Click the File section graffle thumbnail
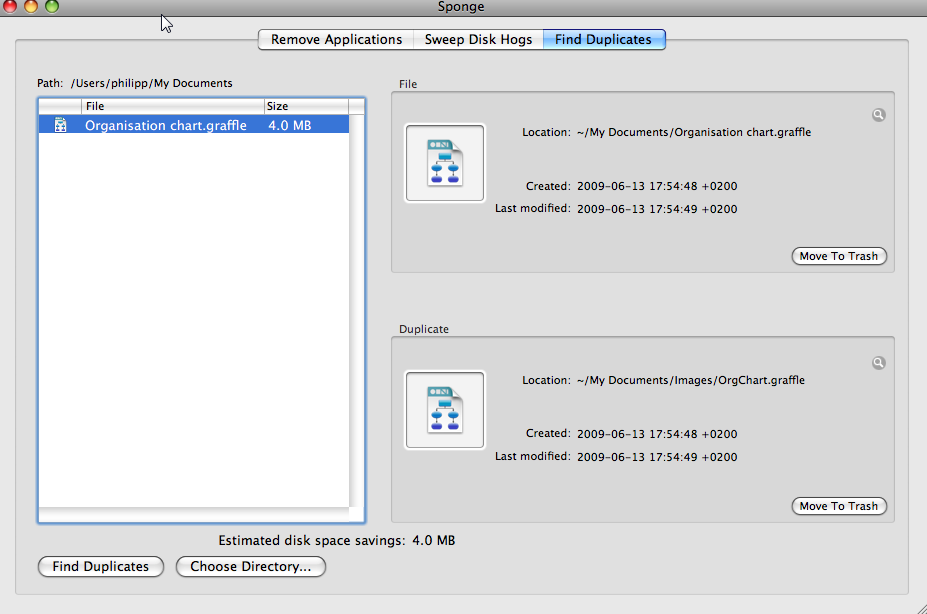This screenshot has height=614, width=927. [445, 163]
